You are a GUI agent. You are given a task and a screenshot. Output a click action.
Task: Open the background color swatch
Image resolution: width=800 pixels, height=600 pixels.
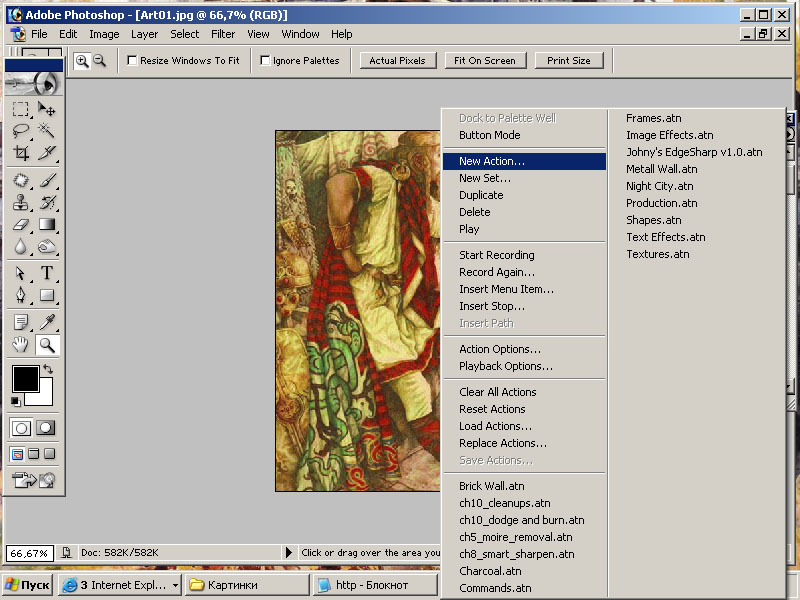tap(45, 398)
